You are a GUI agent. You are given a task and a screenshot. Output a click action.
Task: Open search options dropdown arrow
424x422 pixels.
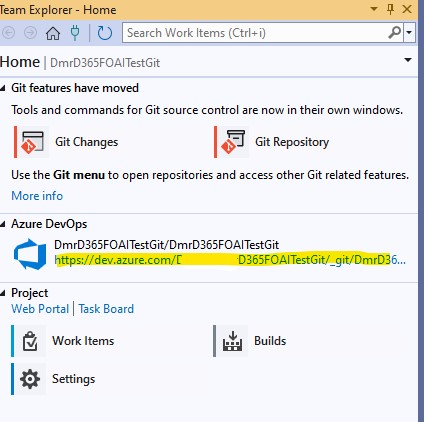point(409,33)
